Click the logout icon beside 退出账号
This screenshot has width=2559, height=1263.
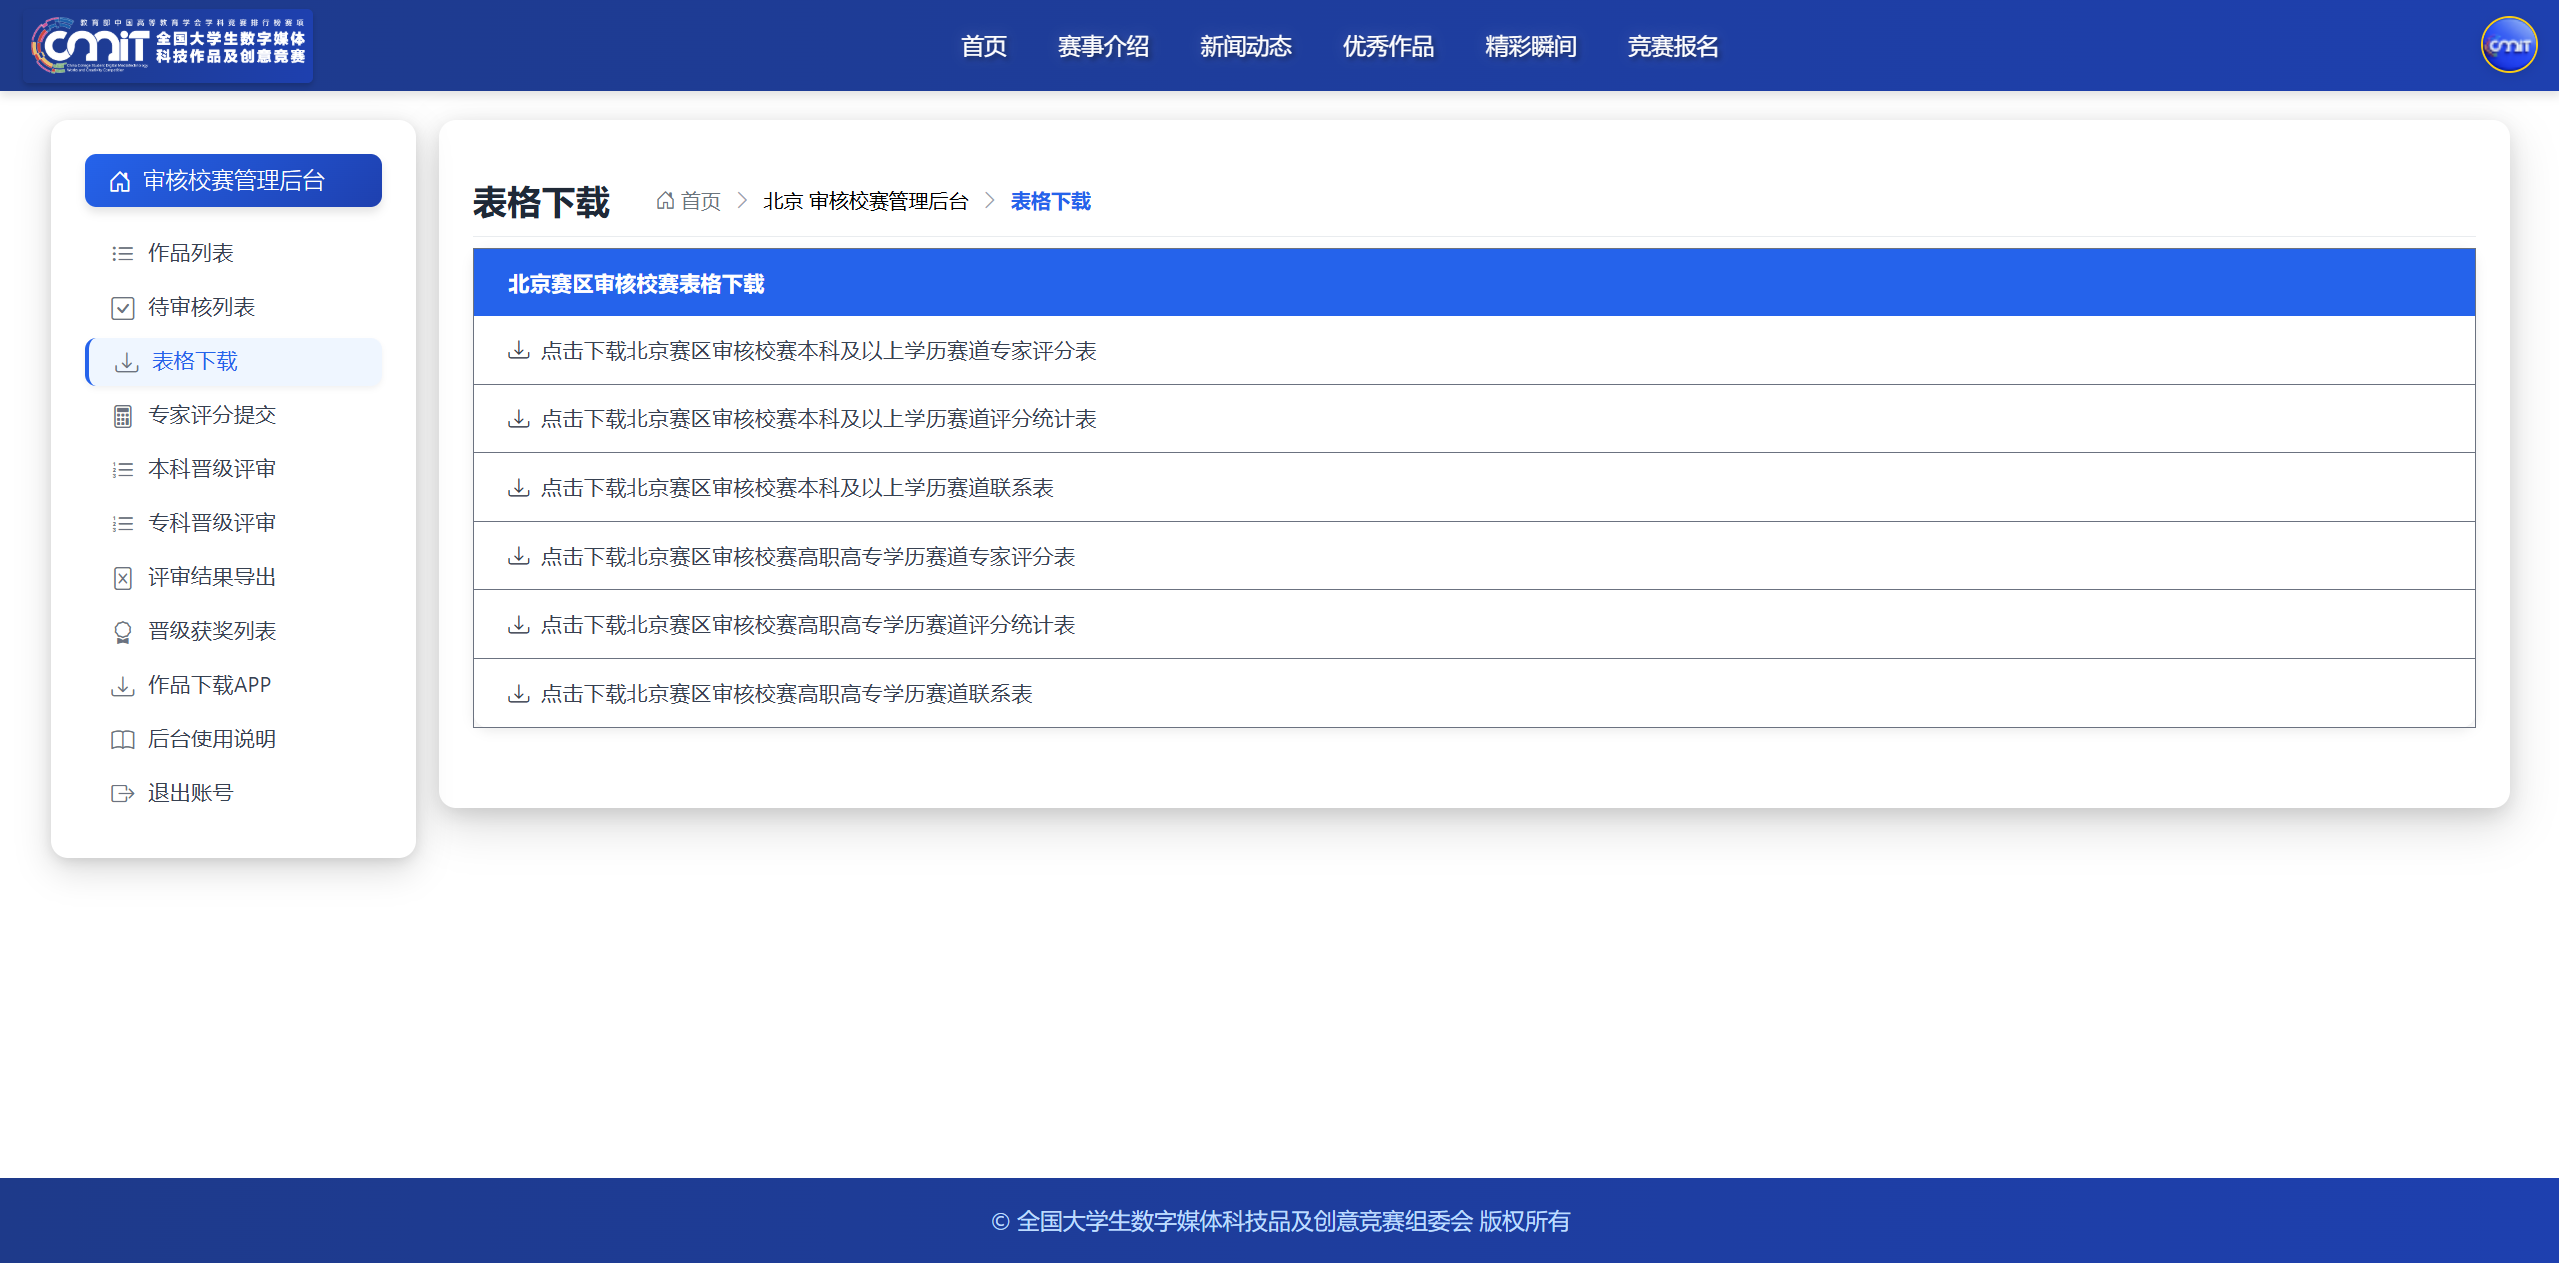(x=122, y=794)
